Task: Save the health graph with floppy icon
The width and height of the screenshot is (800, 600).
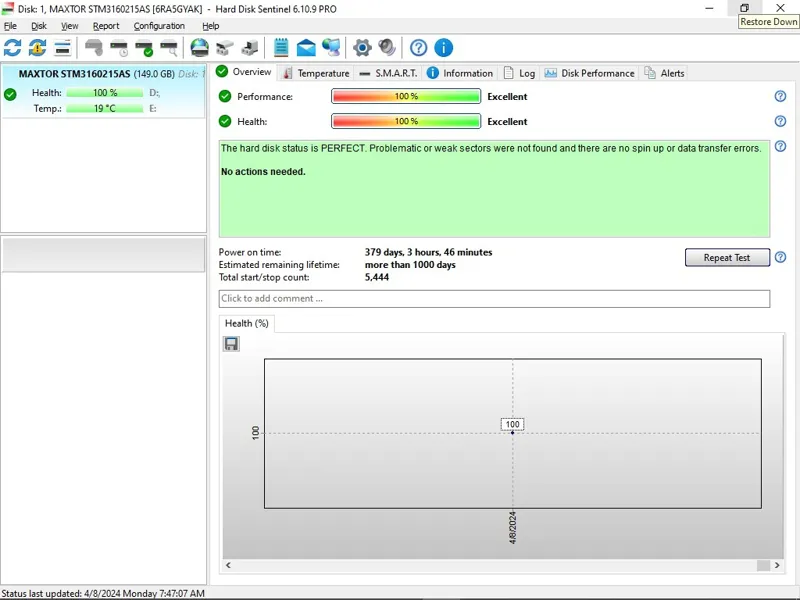Action: pyautogui.click(x=231, y=344)
